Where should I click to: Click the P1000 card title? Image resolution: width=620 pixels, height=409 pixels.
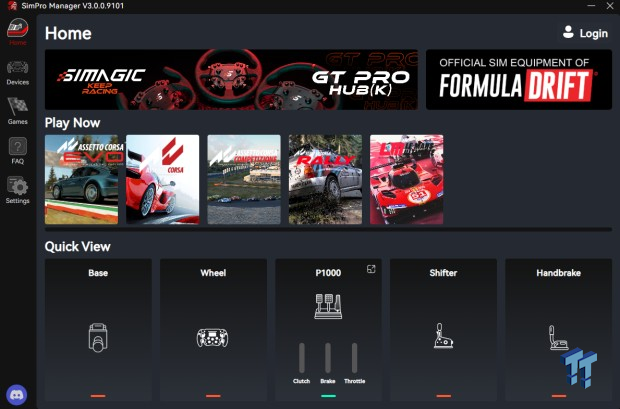click(328, 273)
